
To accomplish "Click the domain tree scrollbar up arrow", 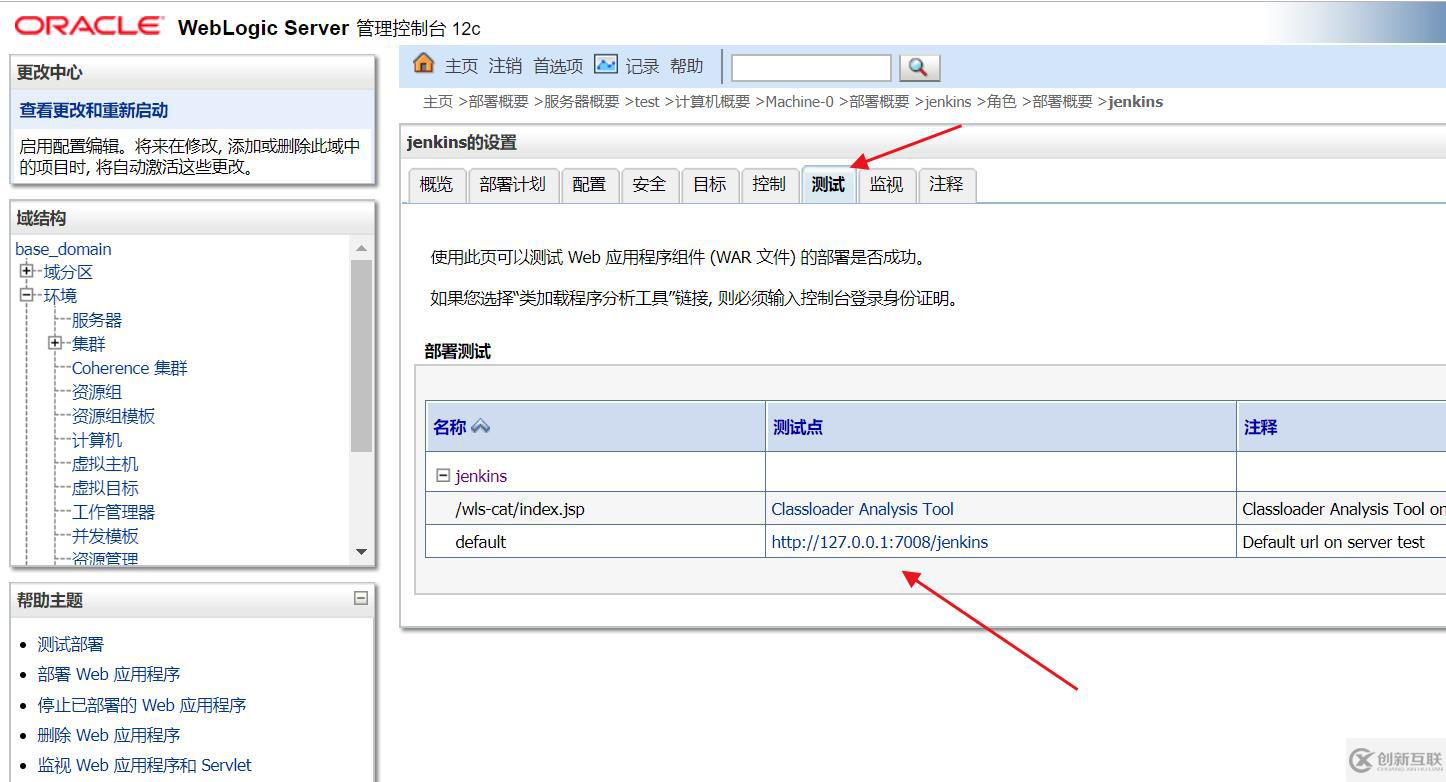I will pyautogui.click(x=362, y=248).
